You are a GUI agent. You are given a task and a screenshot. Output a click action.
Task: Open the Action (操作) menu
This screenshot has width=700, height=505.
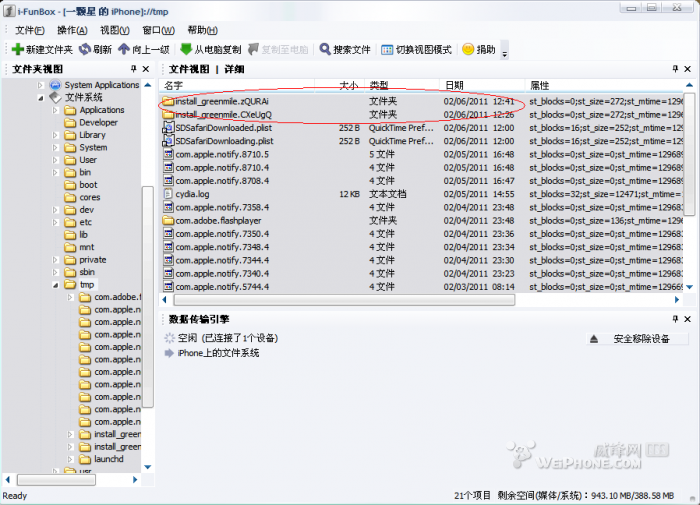click(72, 30)
